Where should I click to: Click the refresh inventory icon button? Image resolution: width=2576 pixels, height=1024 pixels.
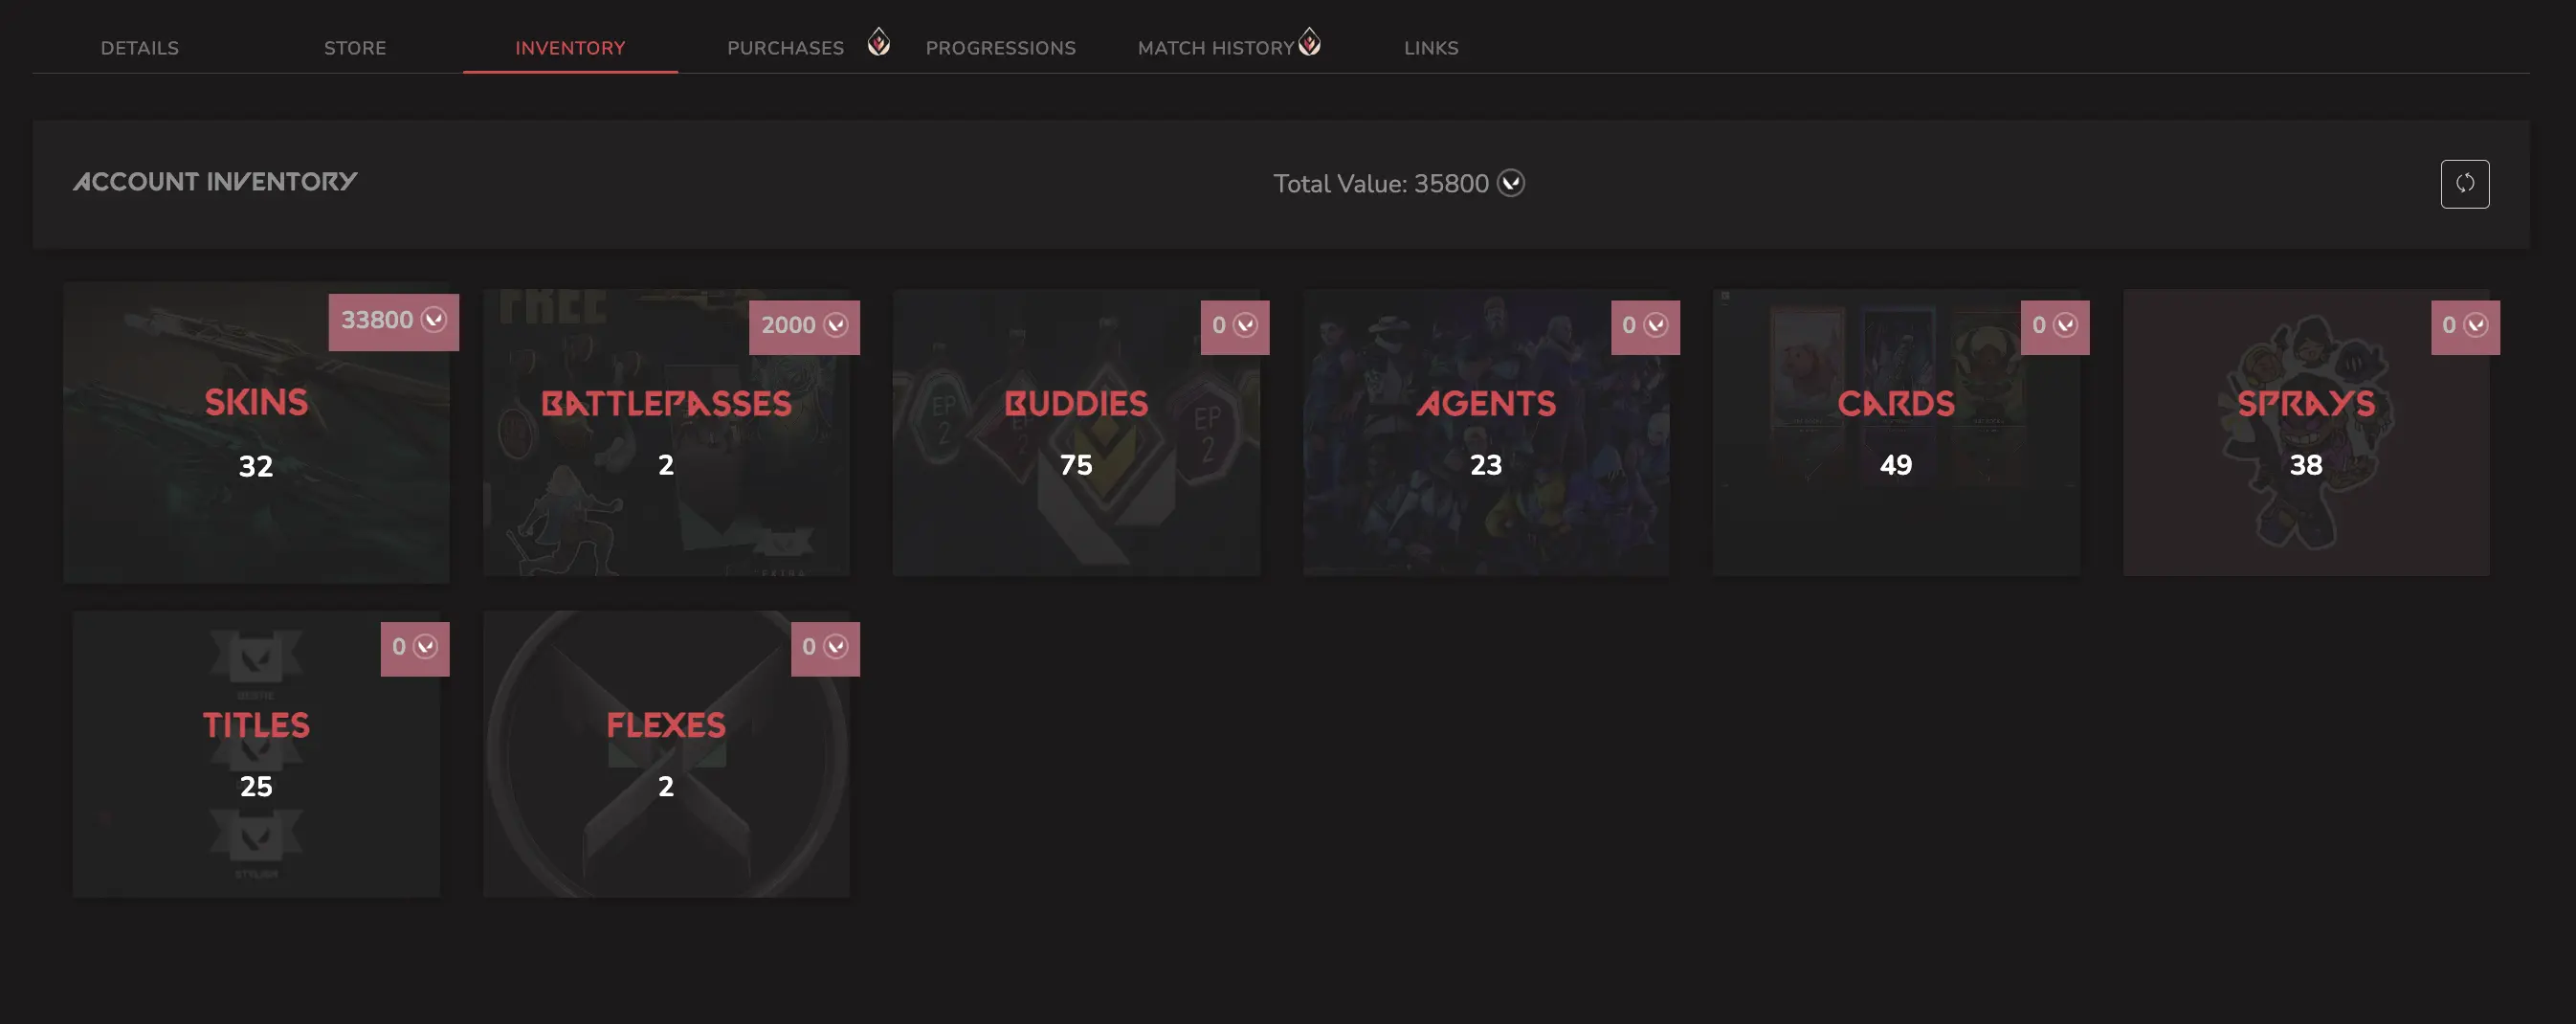pyautogui.click(x=2464, y=184)
